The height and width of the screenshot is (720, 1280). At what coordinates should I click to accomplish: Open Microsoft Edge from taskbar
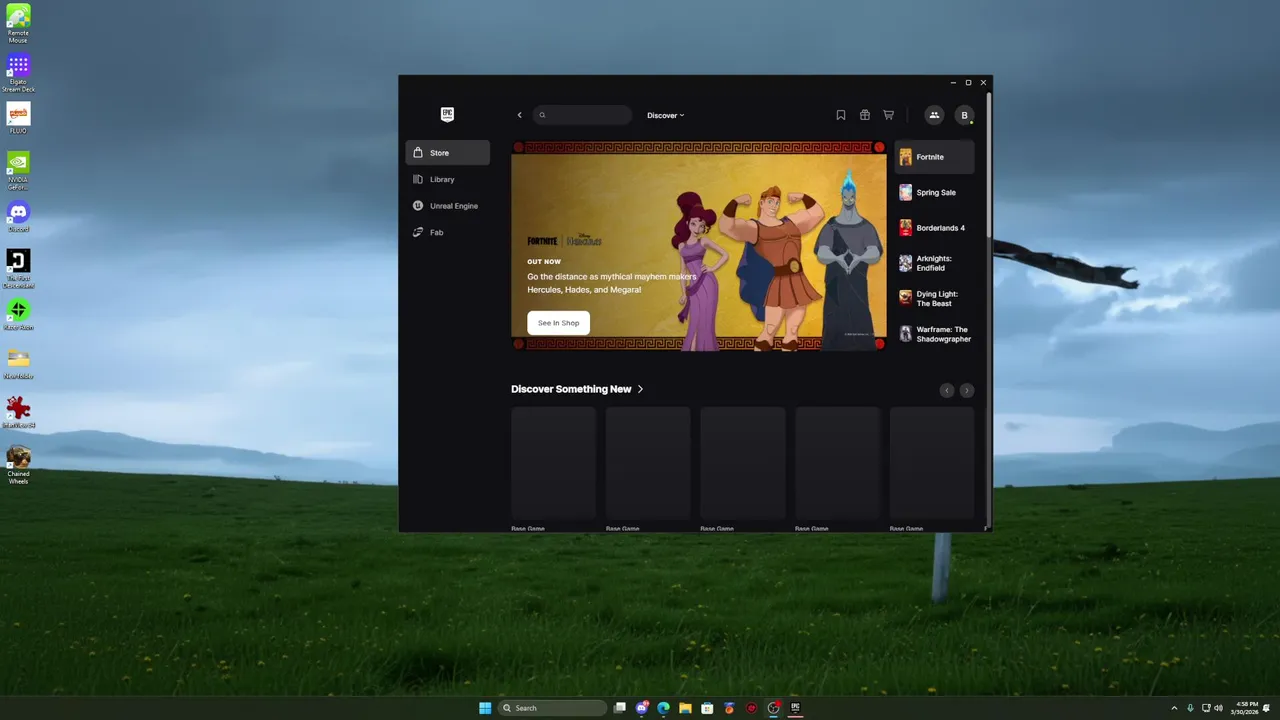pyautogui.click(x=663, y=708)
